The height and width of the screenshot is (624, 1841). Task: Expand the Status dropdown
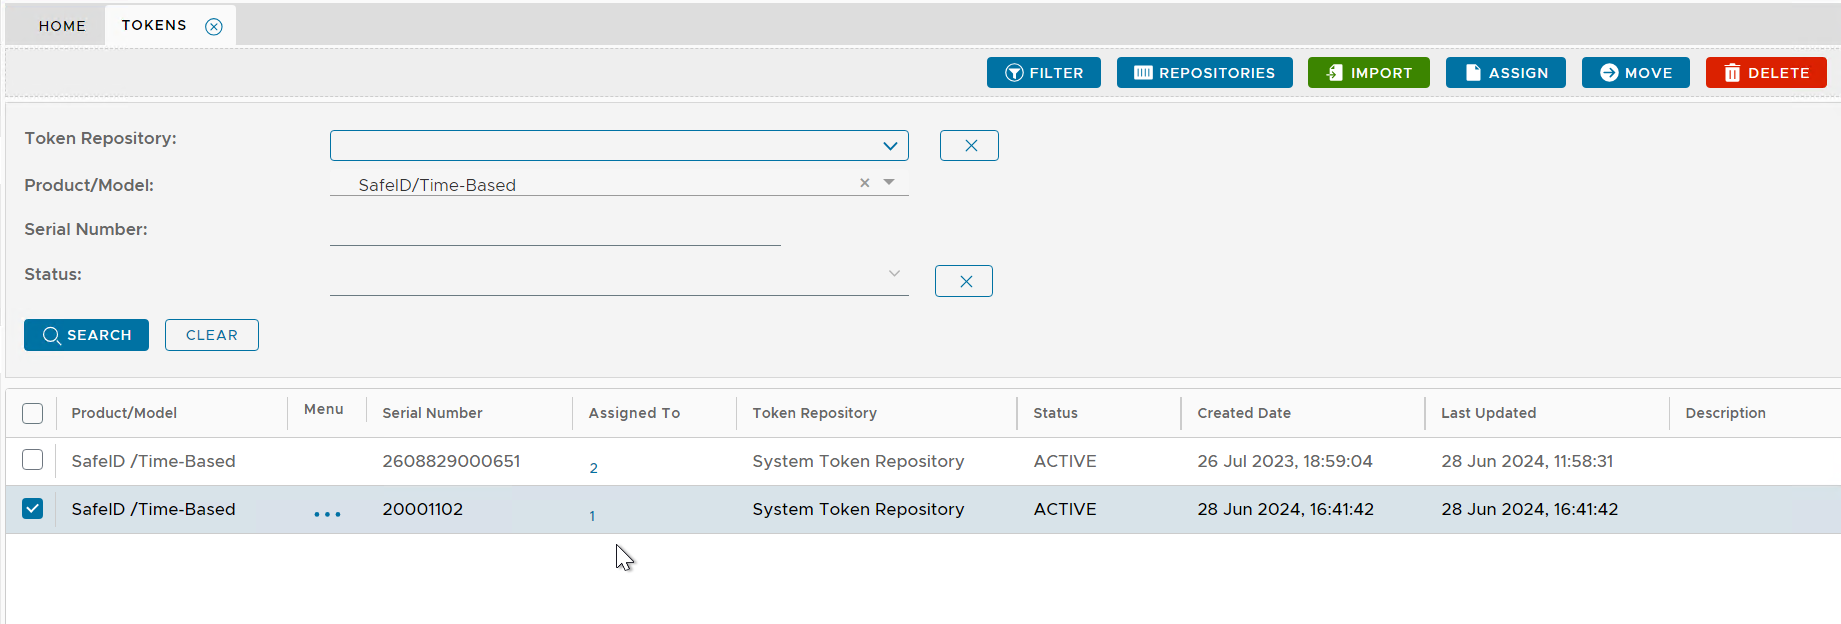click(894, 274)
